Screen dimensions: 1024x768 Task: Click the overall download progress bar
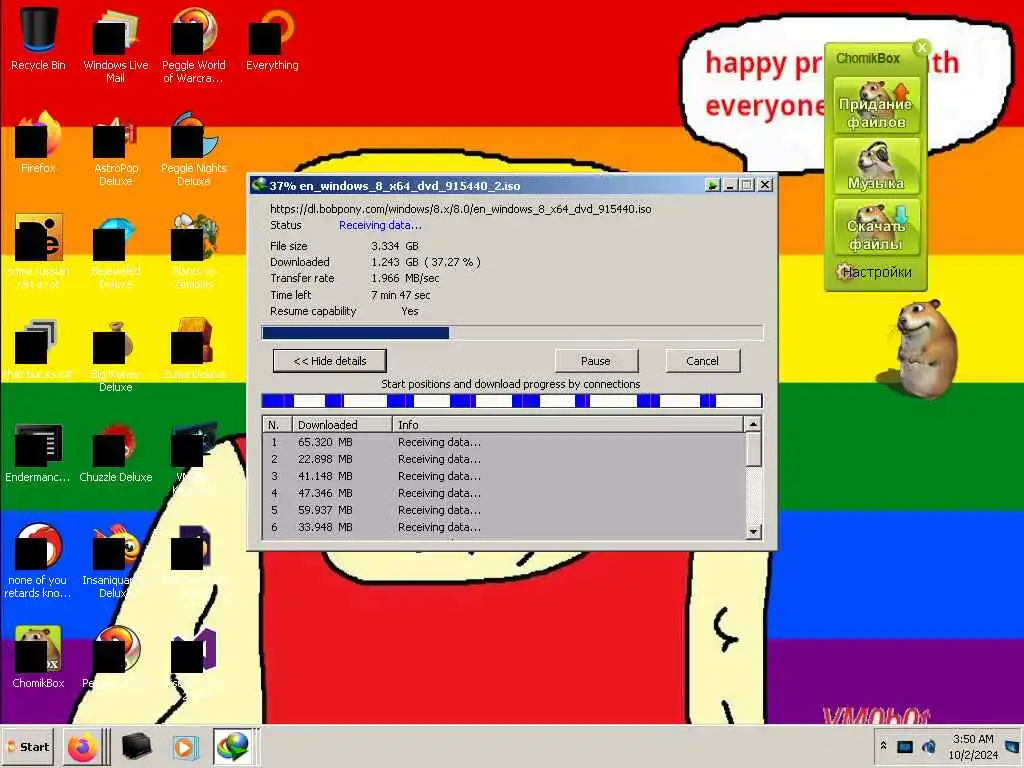[x=512, y=332]
